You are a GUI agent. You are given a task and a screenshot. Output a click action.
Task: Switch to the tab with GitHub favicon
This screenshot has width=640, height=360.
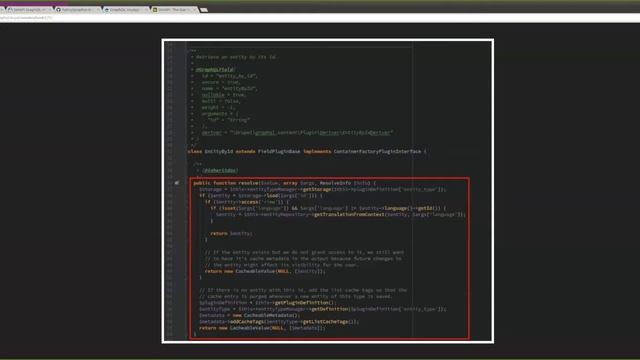[x=78, y=9]
